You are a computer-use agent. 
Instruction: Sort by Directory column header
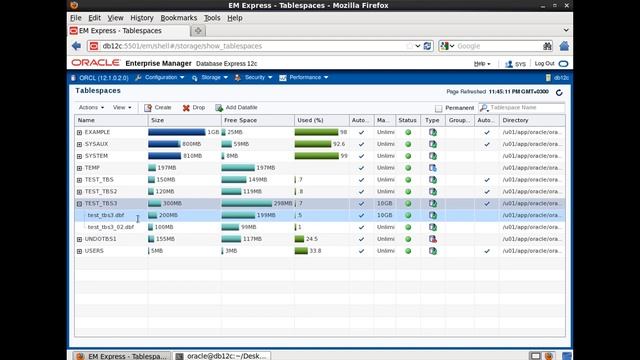pyautogui.click(x=532, y=120)
